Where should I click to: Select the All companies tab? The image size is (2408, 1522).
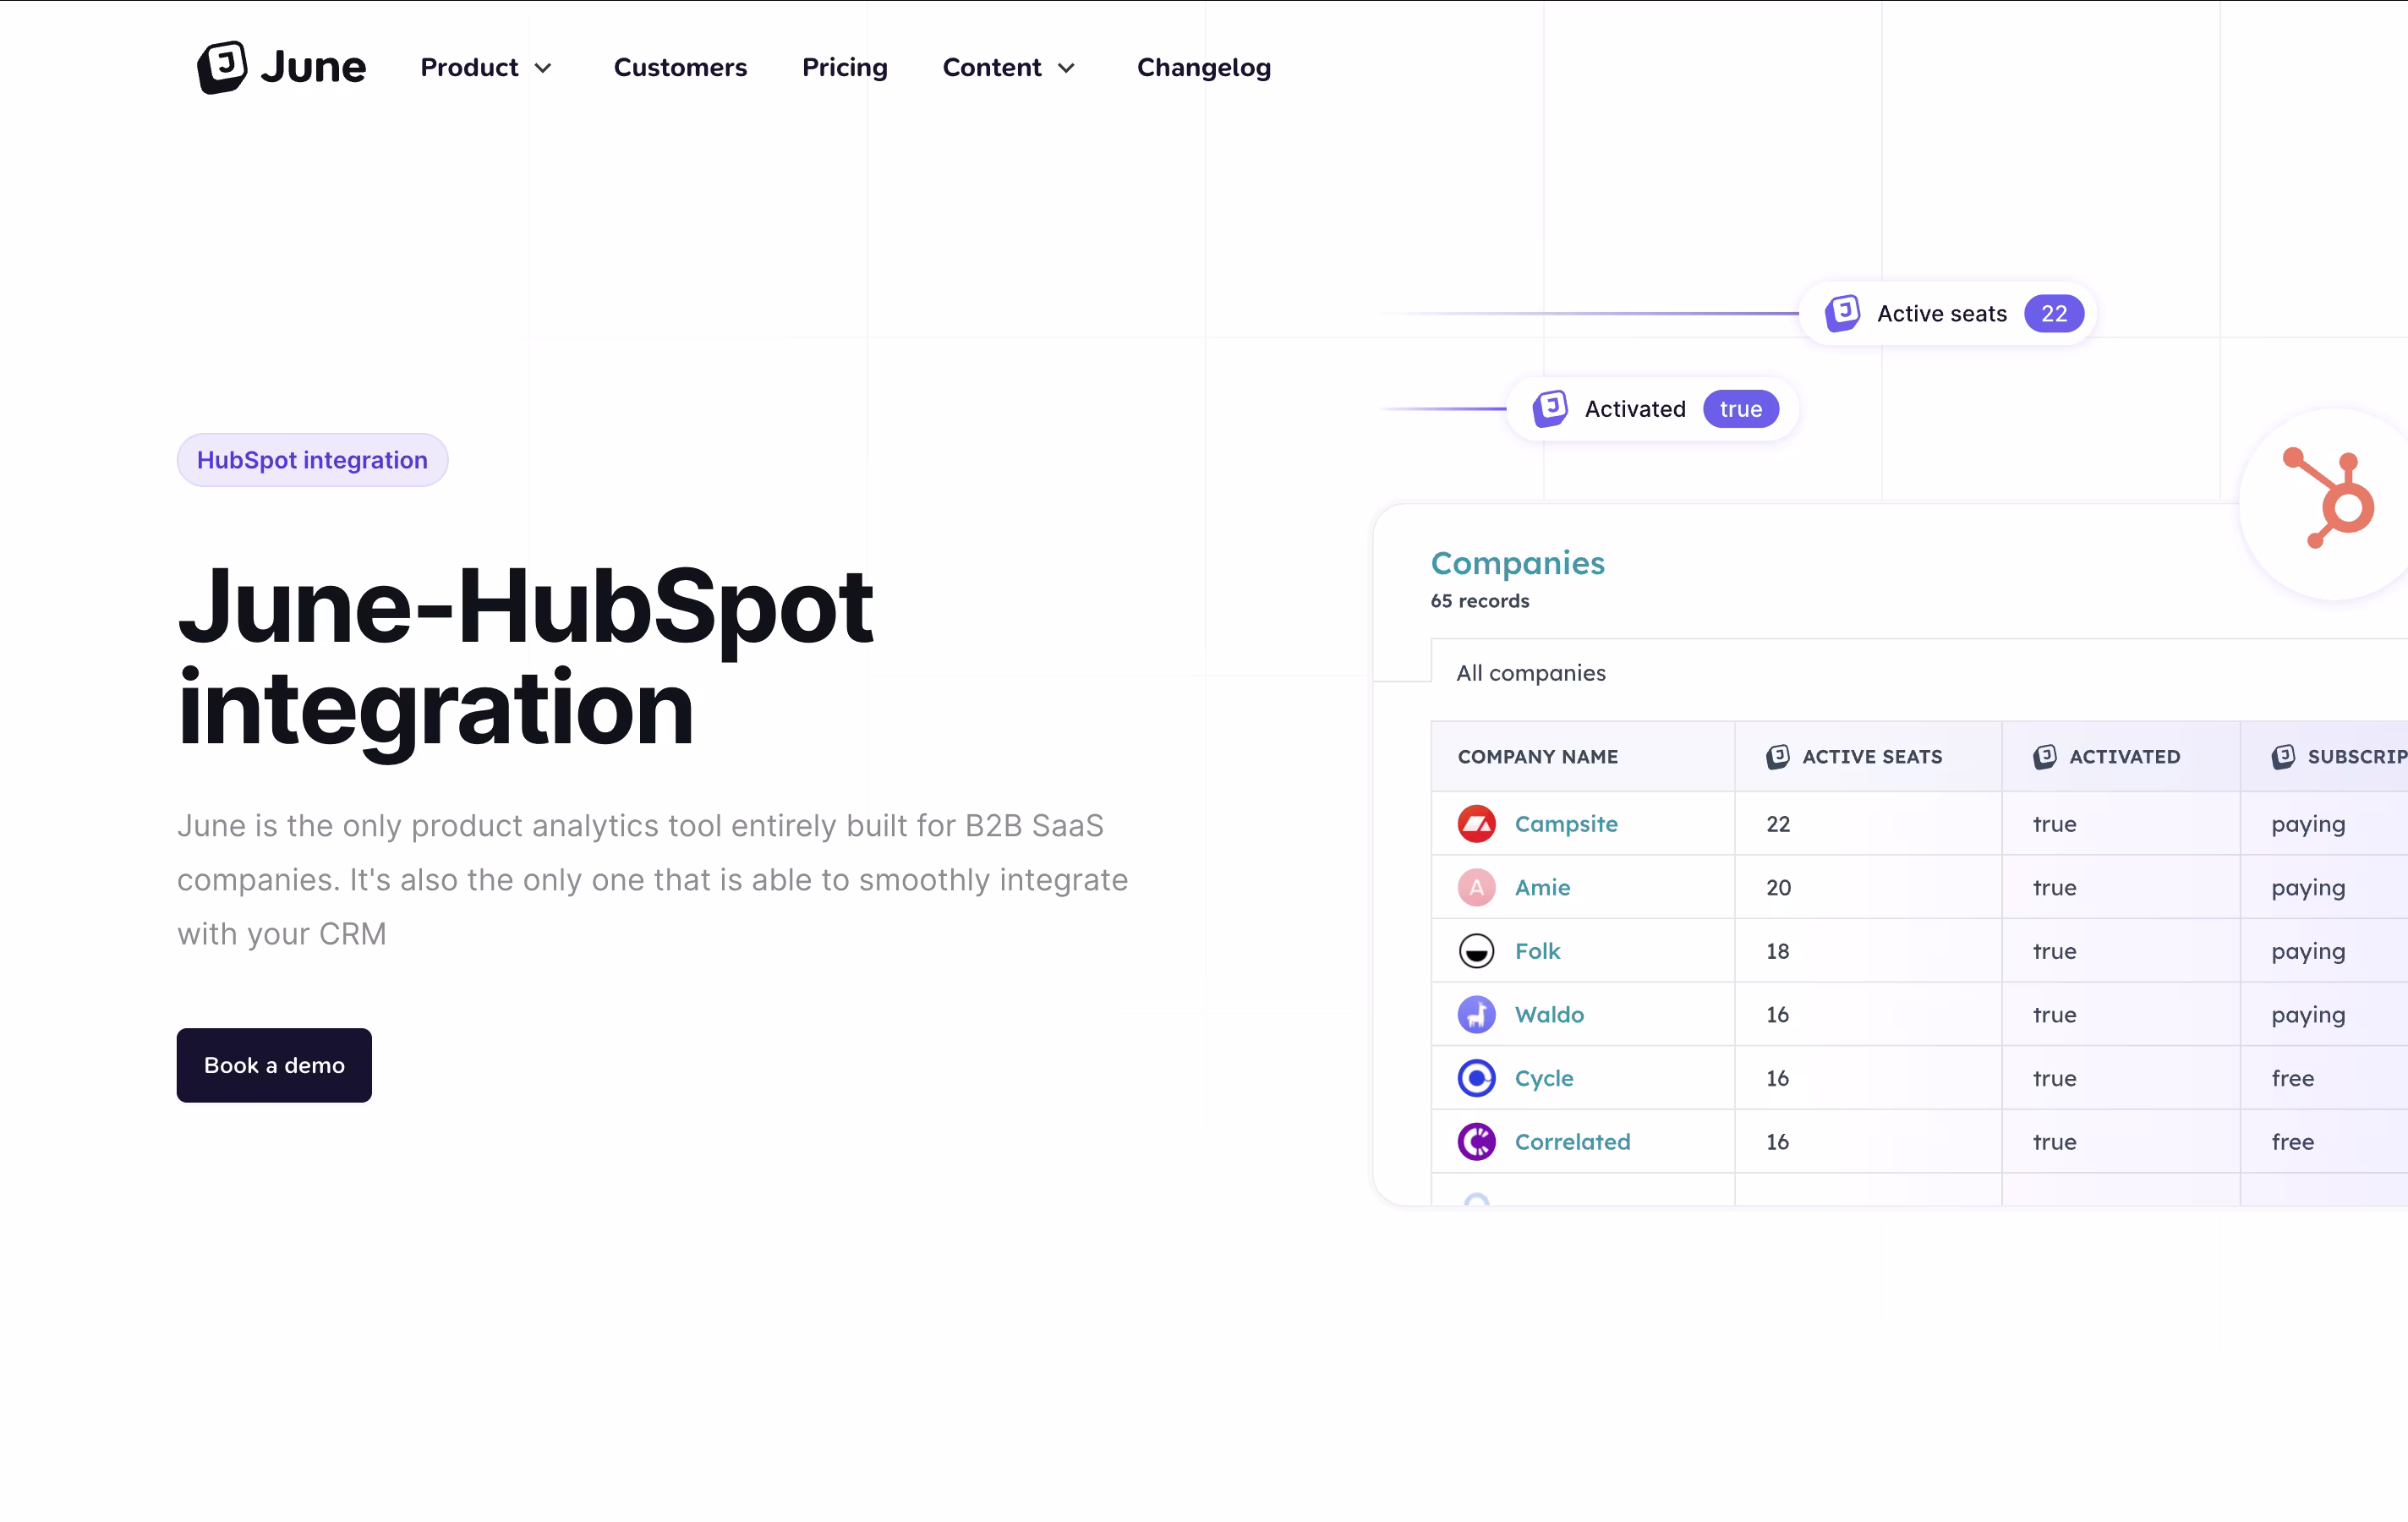(x=1530, y=673)
